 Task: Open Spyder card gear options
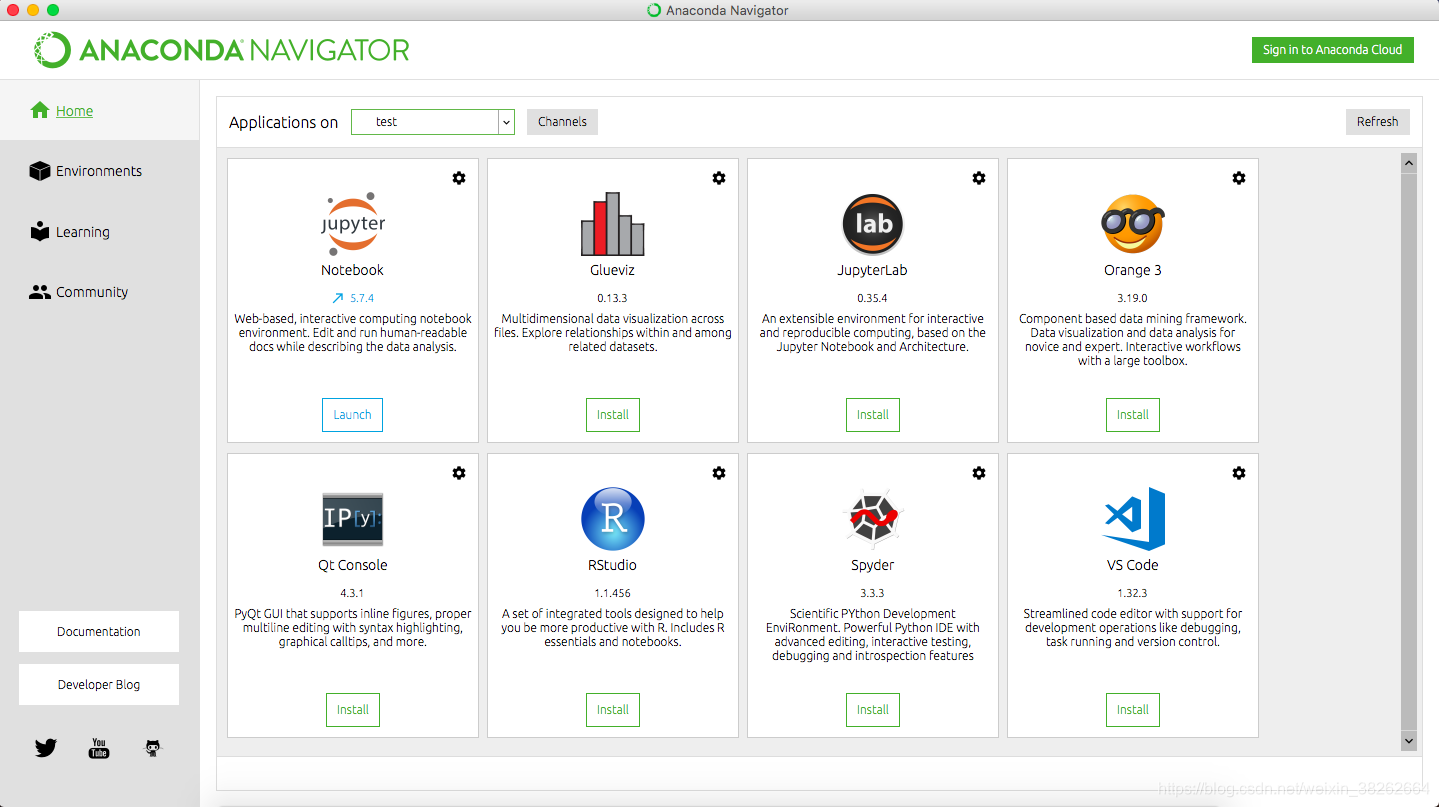point(979,473)
